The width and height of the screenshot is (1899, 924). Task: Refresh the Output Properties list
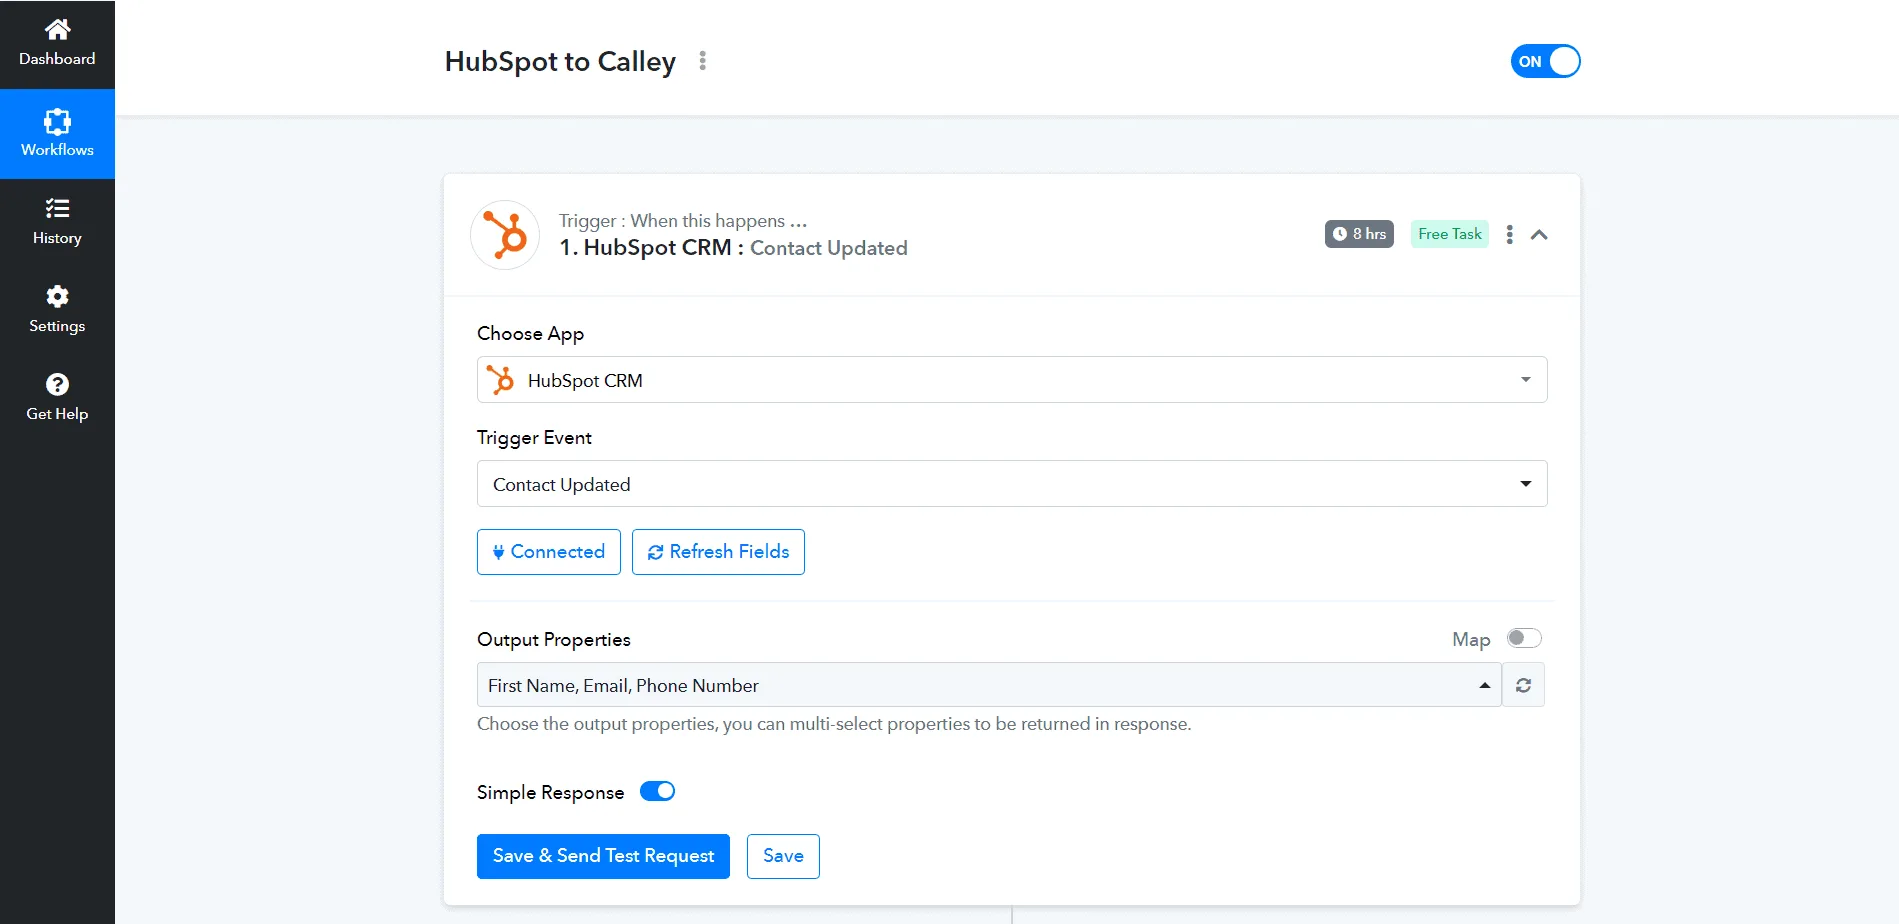pyautogui.click(x=1523, y=685)
